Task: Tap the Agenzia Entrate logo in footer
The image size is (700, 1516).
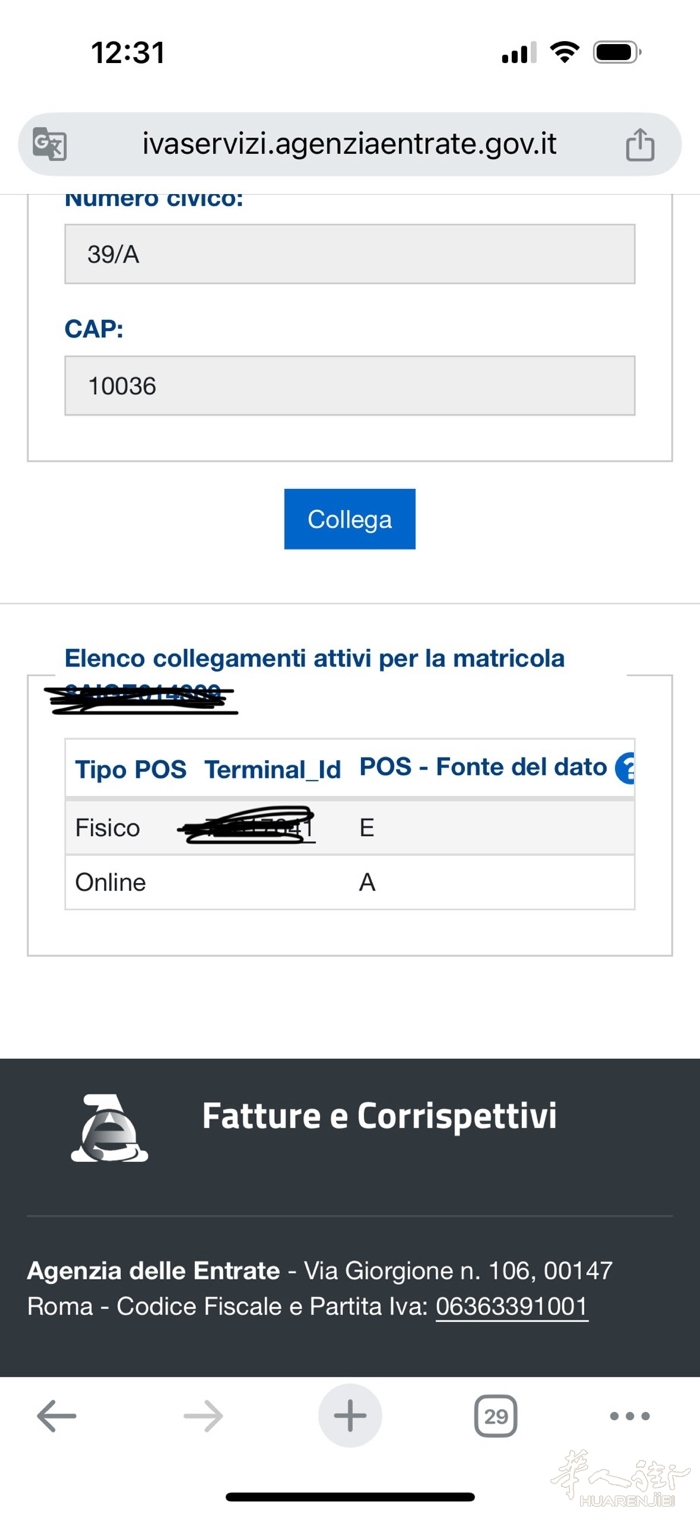Action: pos(109,1127)
